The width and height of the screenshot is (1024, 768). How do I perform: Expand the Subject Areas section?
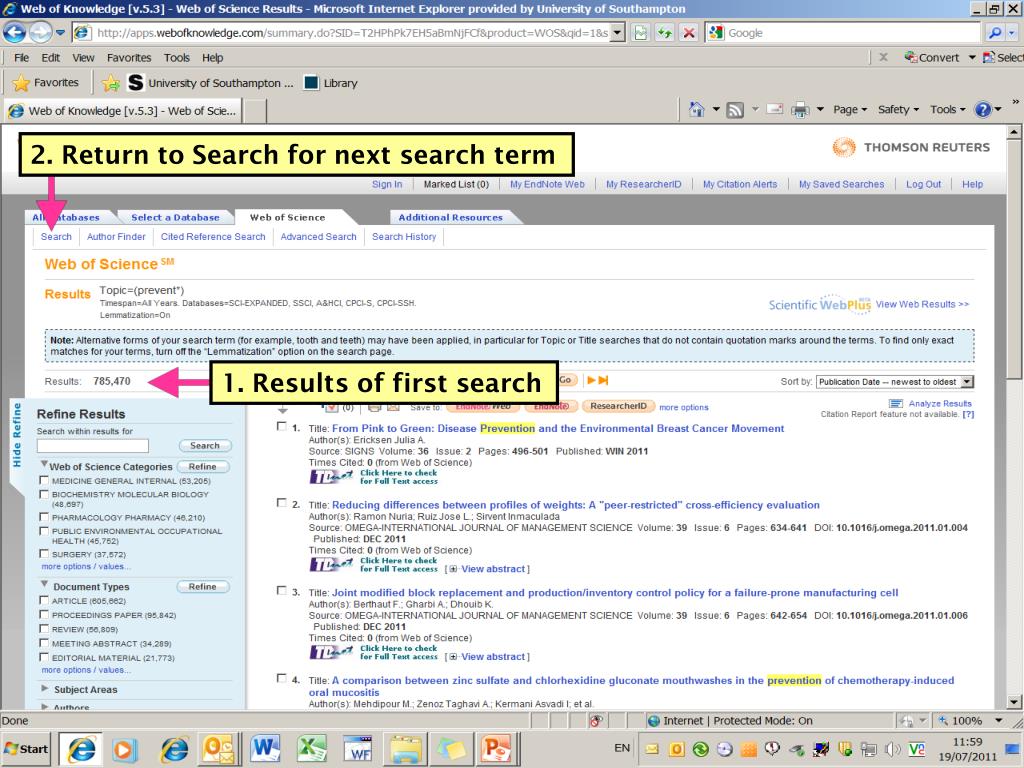[x=44, y=688]
